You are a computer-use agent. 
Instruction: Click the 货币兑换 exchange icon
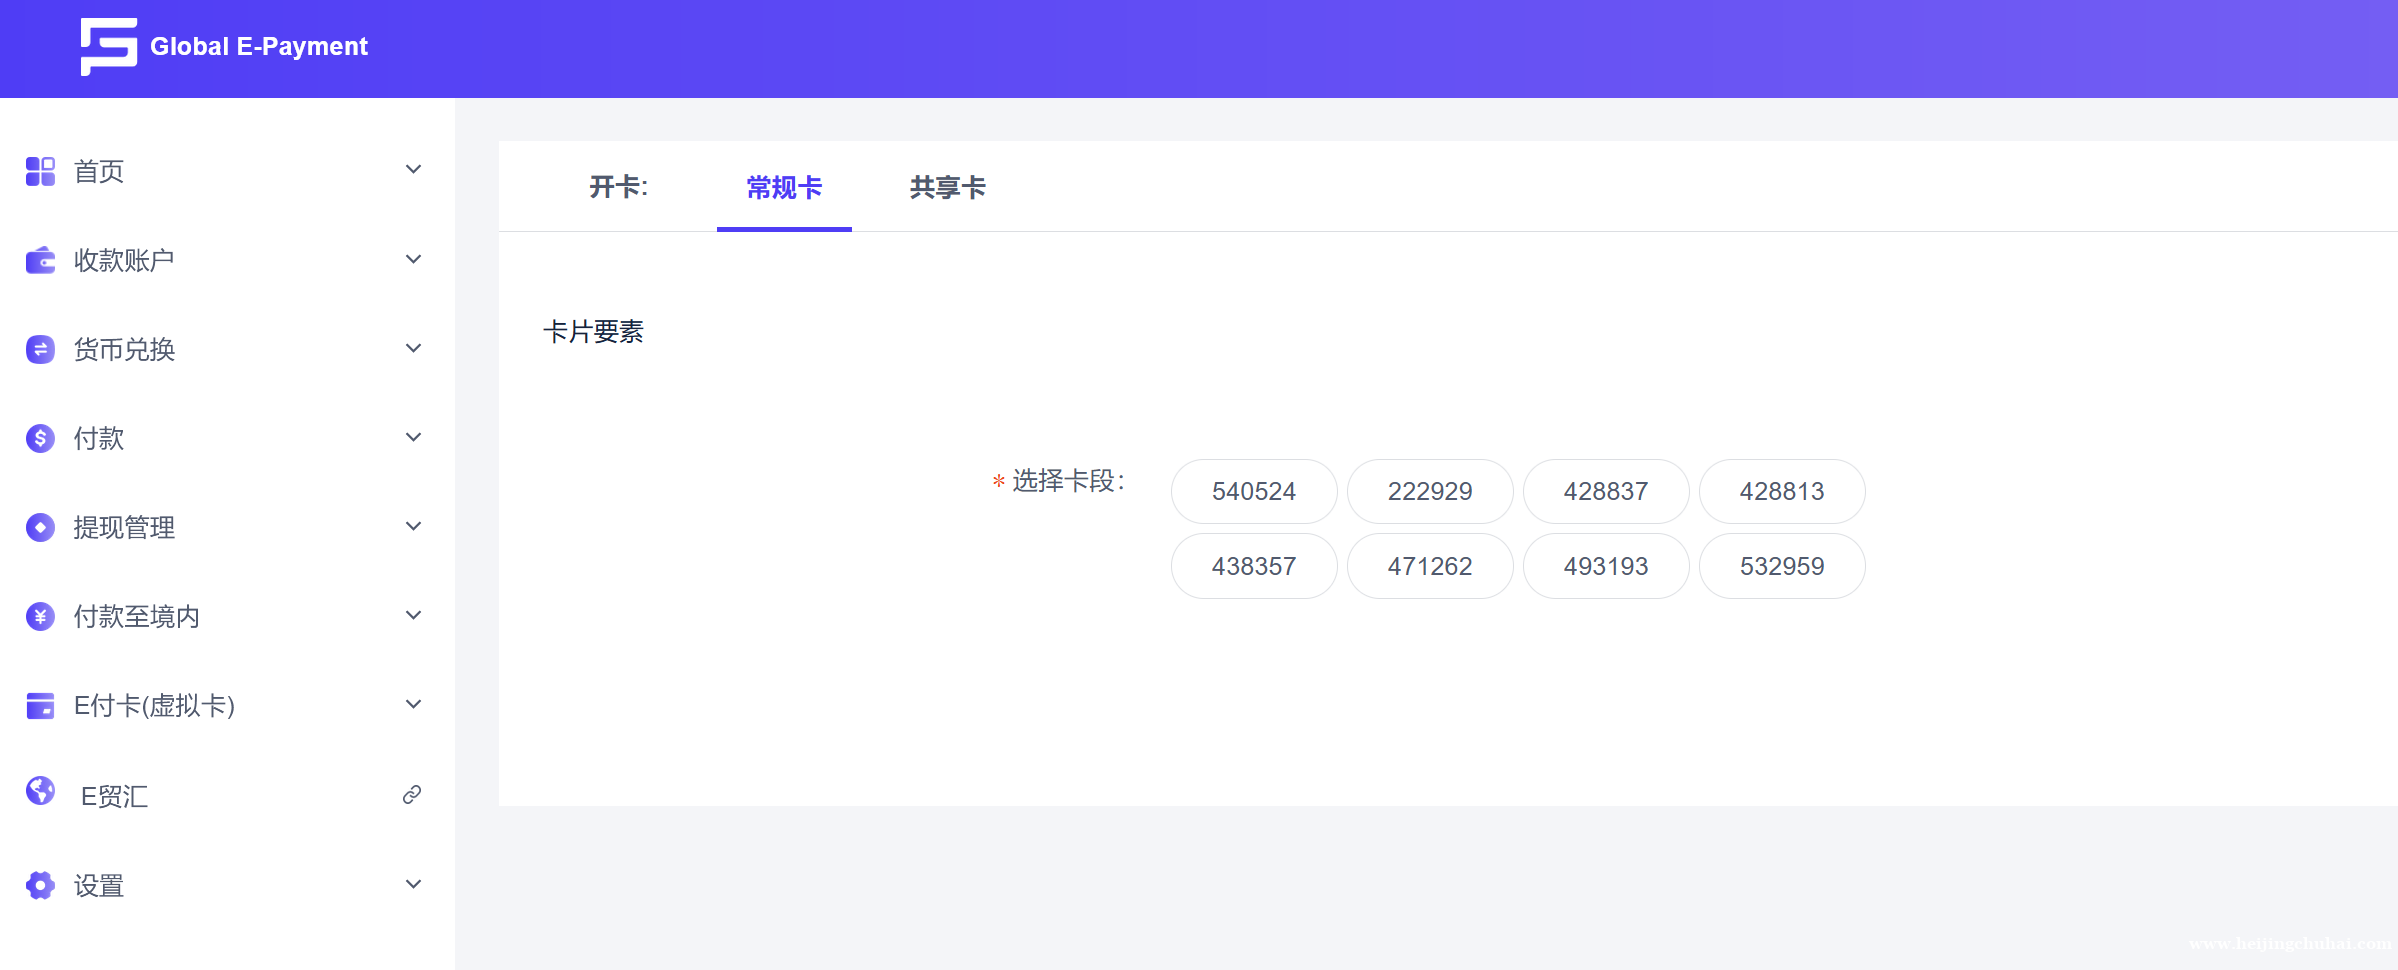click(x=40, y=349)
